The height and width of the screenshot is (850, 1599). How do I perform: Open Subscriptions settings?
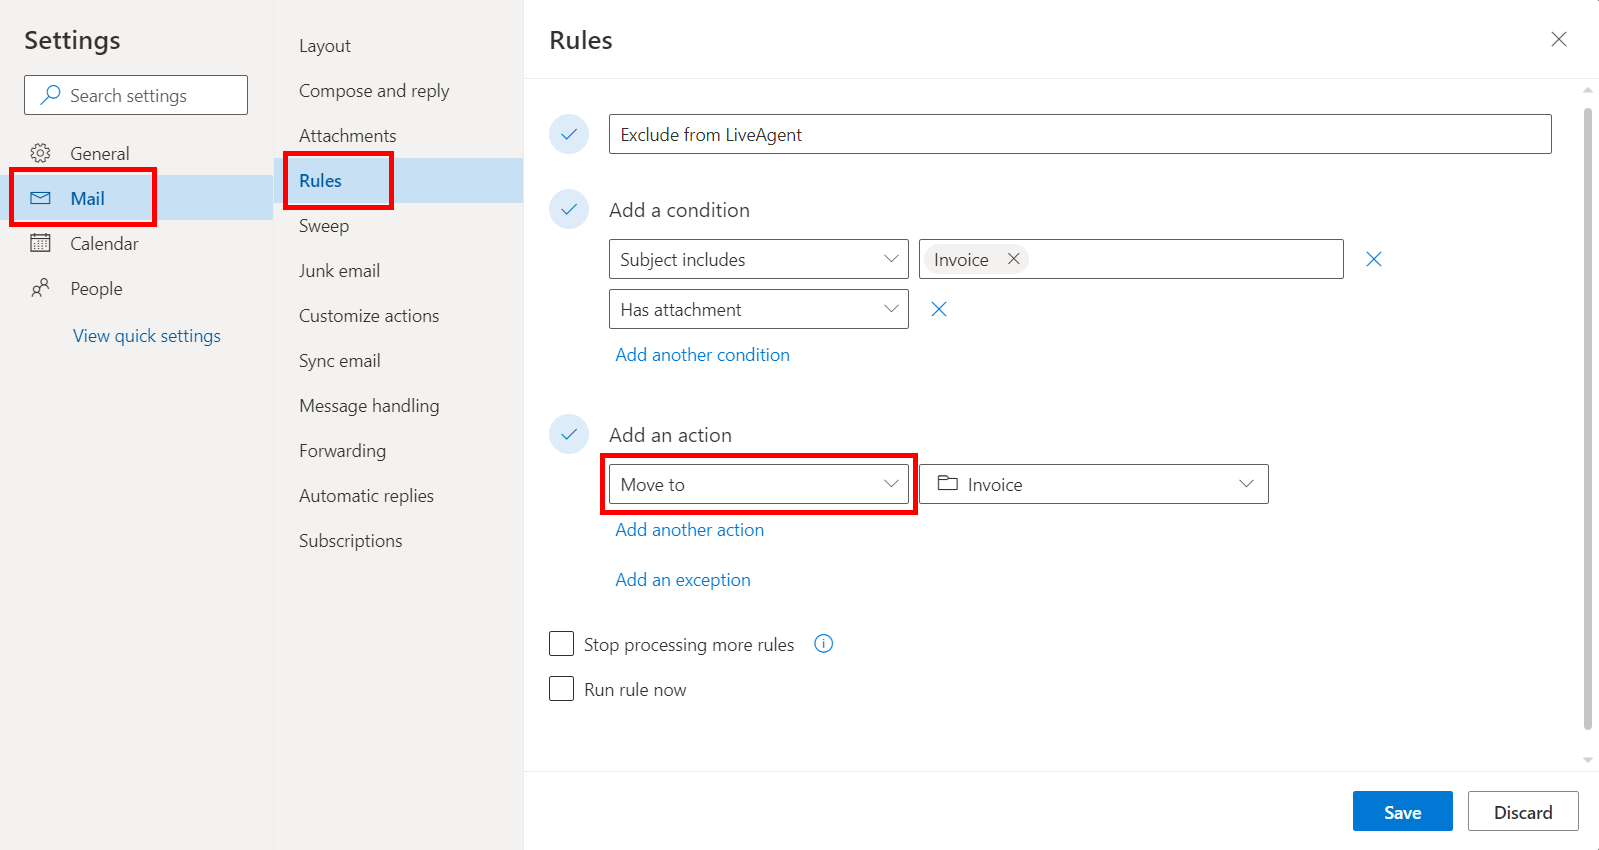point(399,540)
